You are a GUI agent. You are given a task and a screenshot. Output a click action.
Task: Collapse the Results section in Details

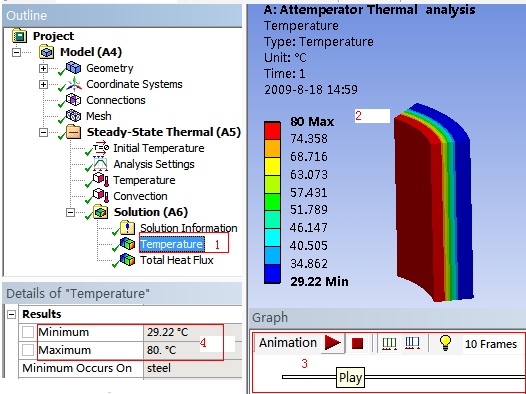click(x=11, y=314)
